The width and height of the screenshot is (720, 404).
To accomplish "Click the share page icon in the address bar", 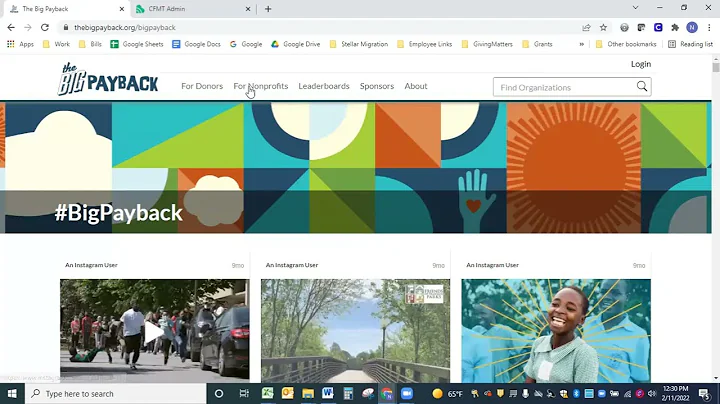I will pos(586,28).
